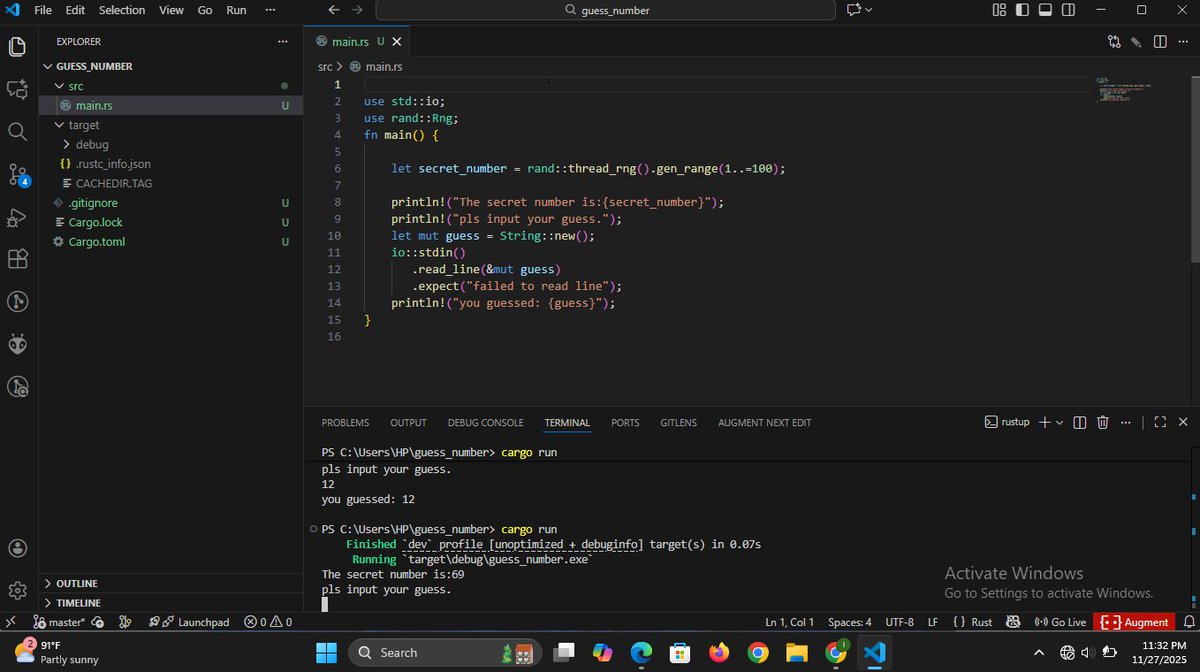Open the Extensions view
Image resolution: width=1200 pixels, height=672 pixels.
(x=17, y=258)
